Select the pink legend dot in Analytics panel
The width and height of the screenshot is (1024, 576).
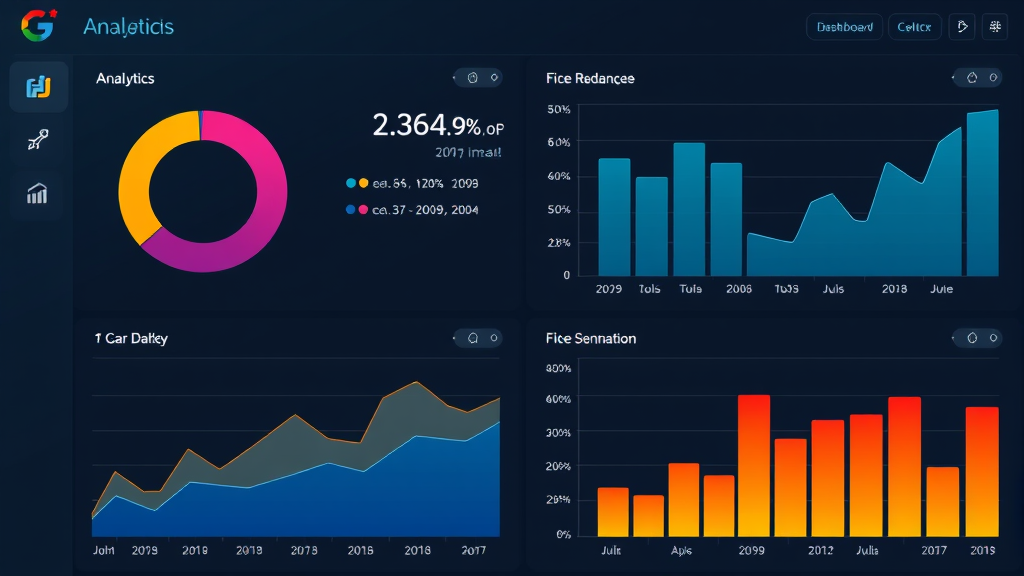point(362,210)
